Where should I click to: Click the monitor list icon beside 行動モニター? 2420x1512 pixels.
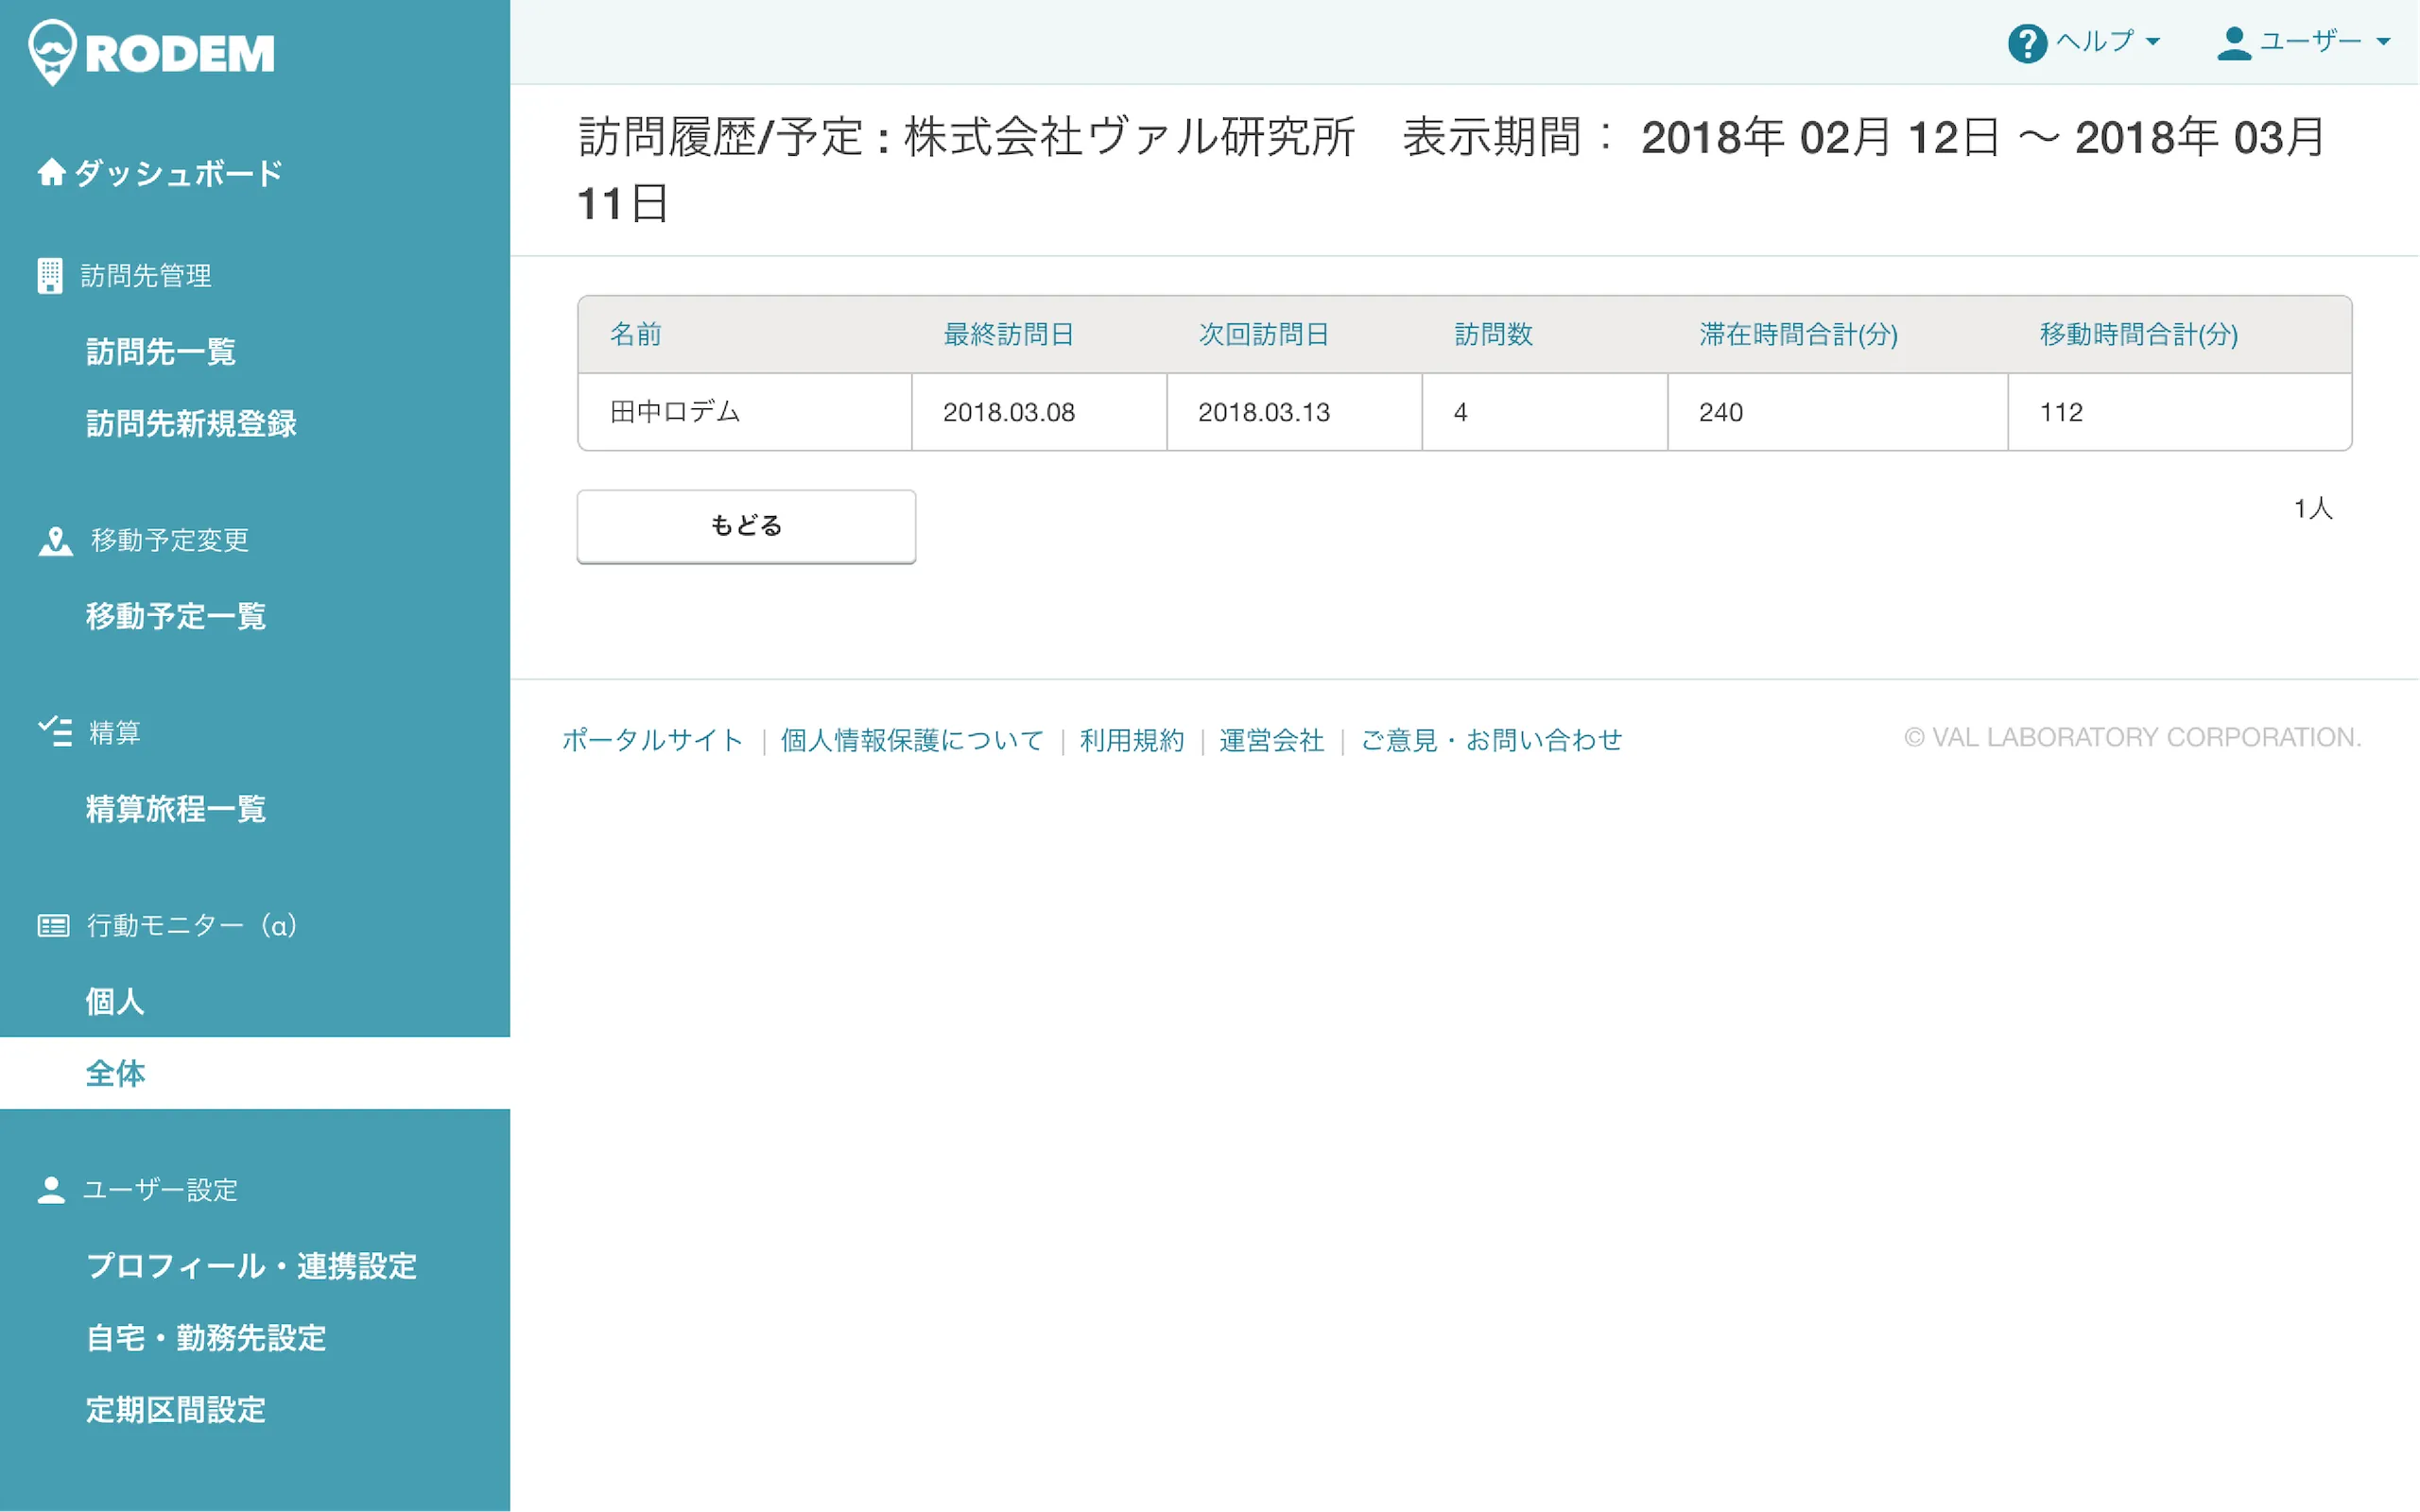[x=53, y=926]
